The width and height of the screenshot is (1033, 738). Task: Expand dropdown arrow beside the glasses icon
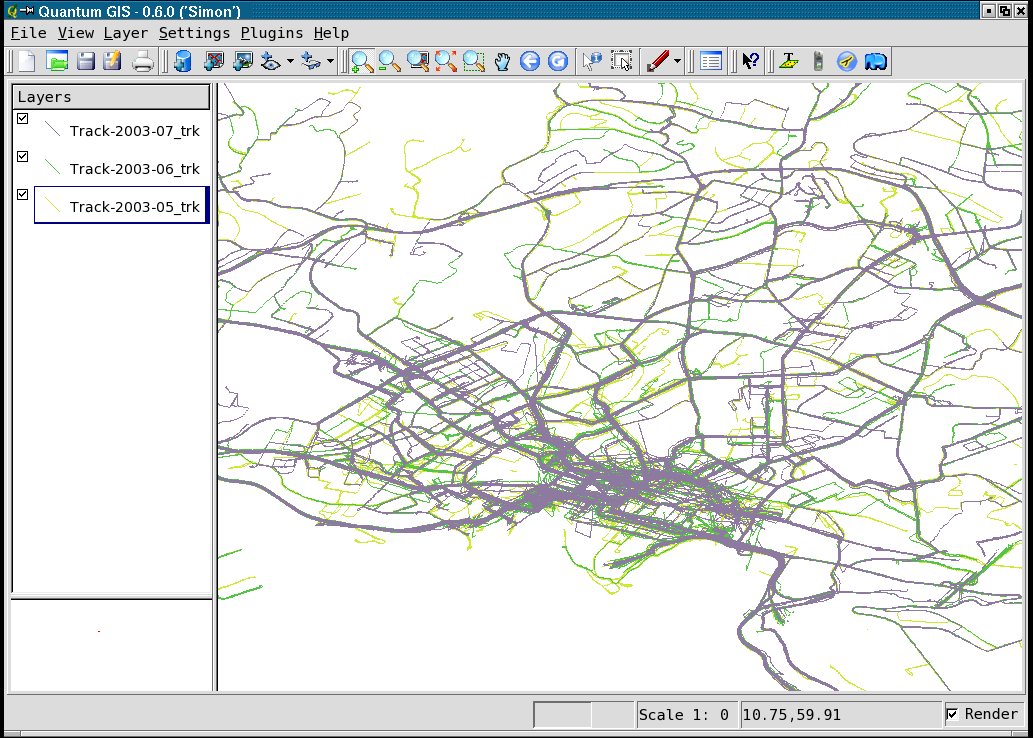coord(330,62)
